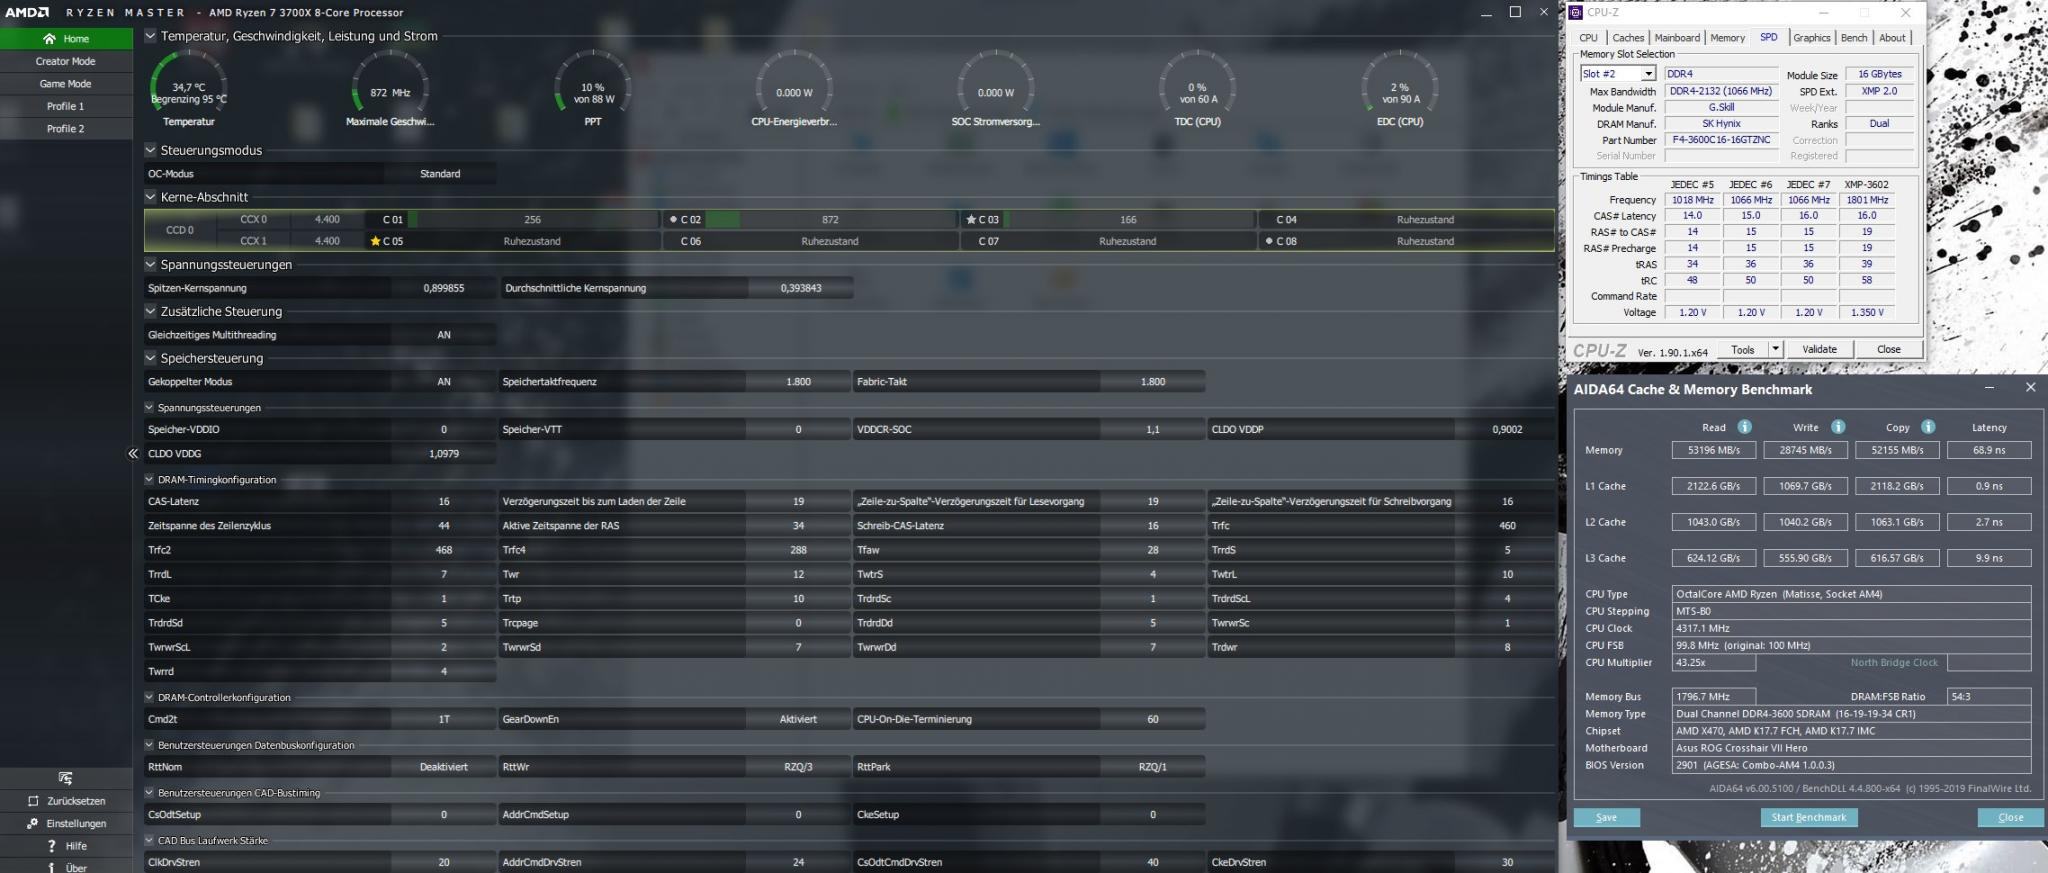Viewport: 2048px width, 873px height.
Task: Click the Copy info icon in AIDA64
Action: (1928, 427)
